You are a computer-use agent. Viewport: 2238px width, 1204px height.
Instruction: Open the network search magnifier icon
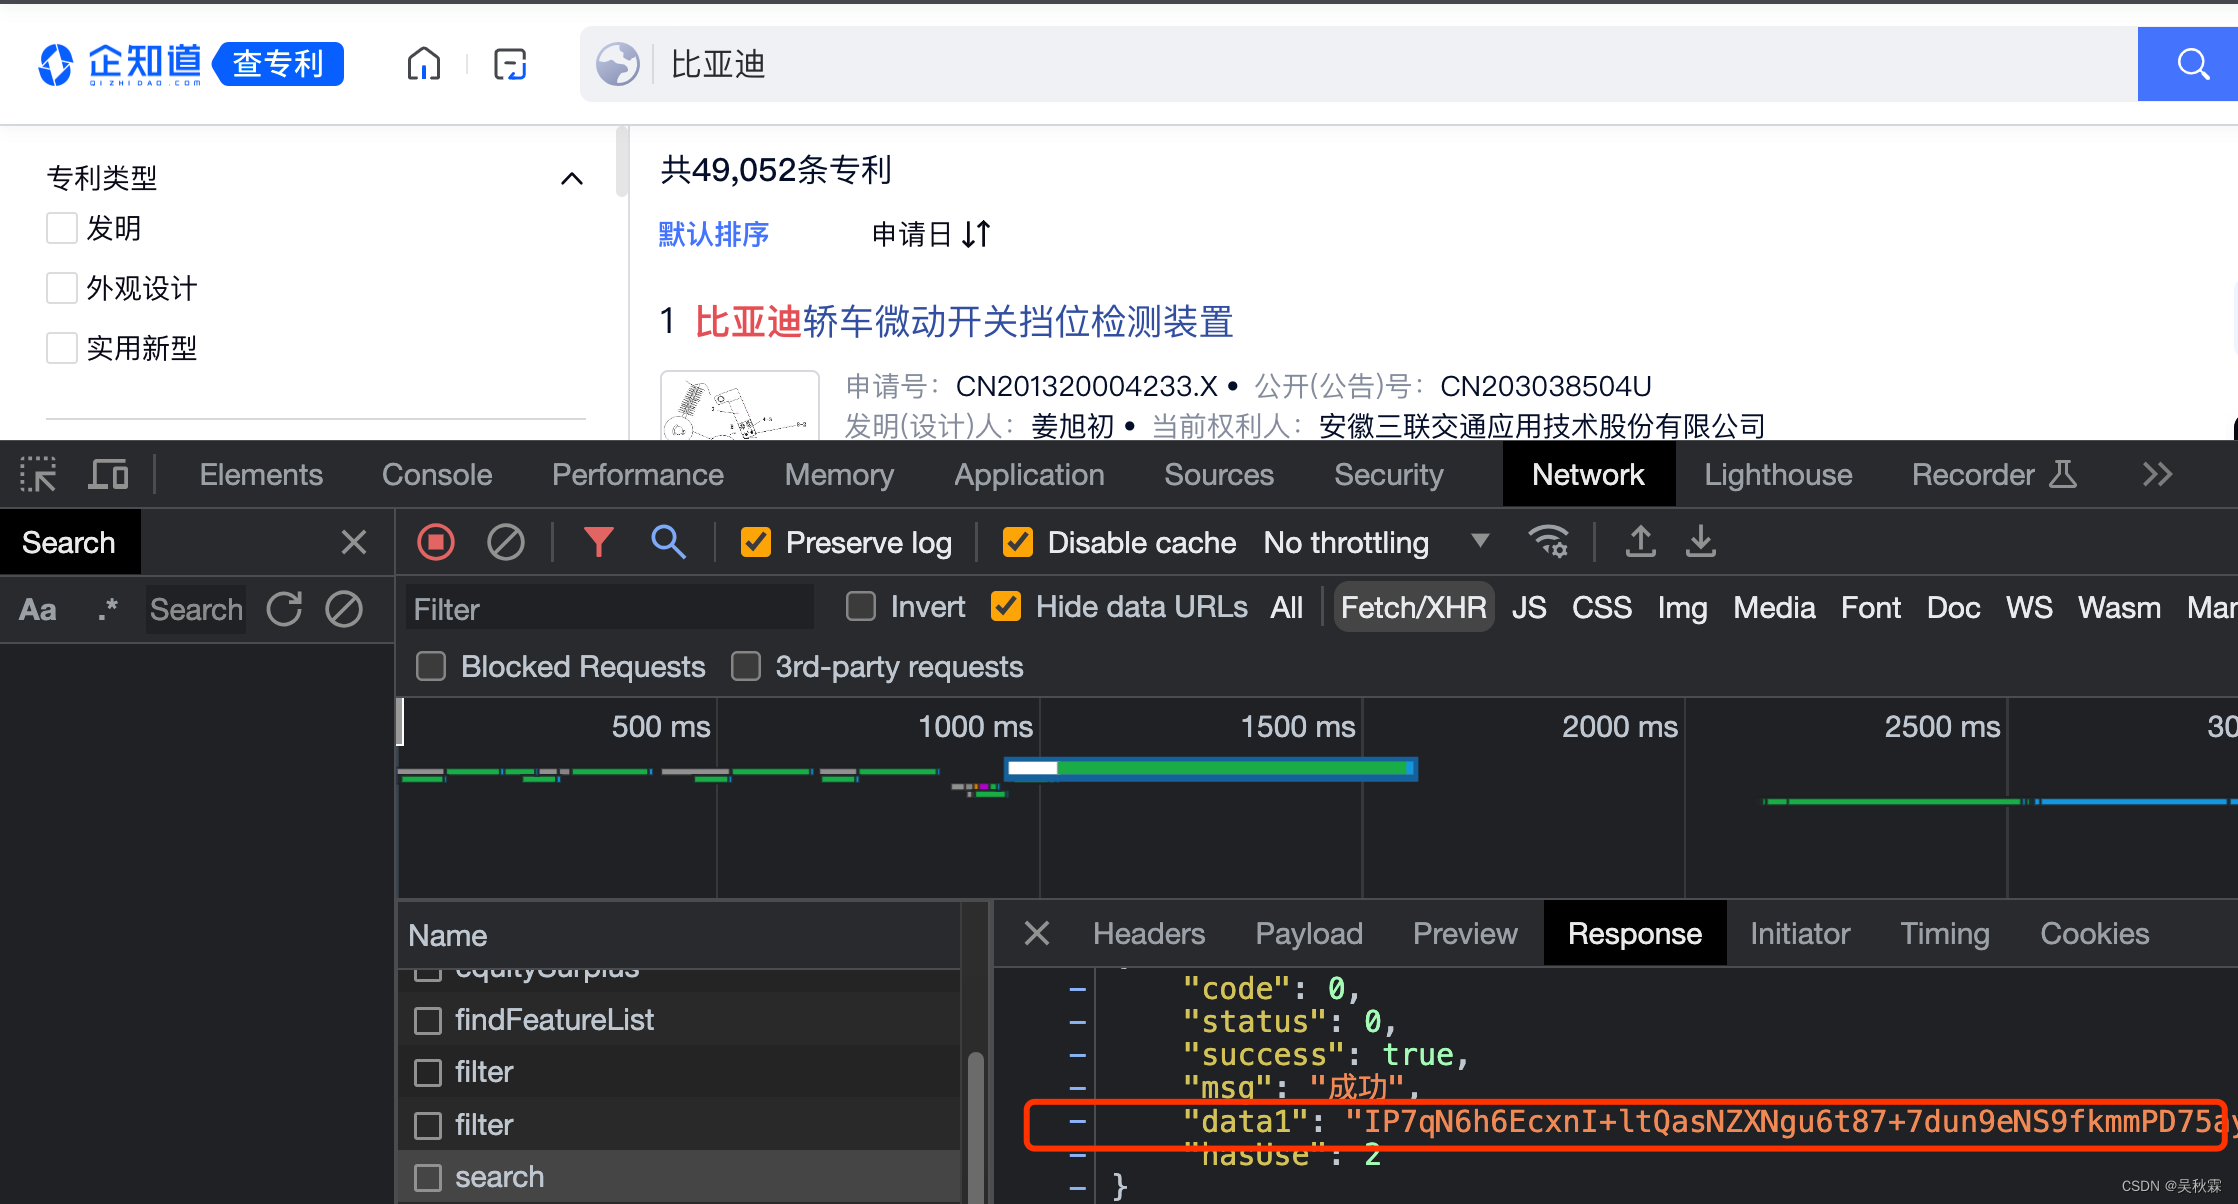[x=668, y=542]
